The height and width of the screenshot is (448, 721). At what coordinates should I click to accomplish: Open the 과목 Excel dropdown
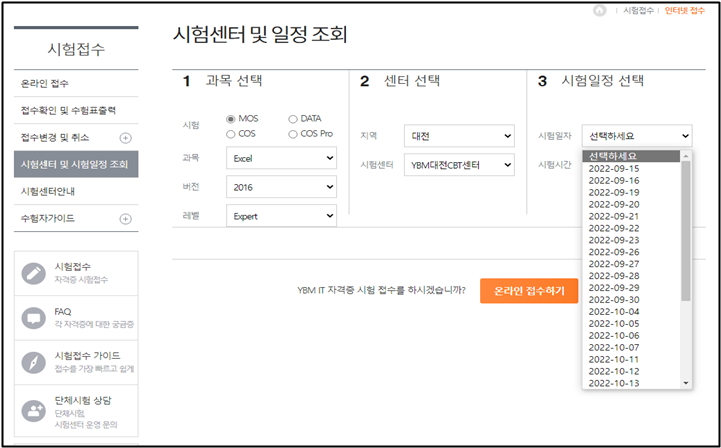pyautogui.click(x=281, y=158)
